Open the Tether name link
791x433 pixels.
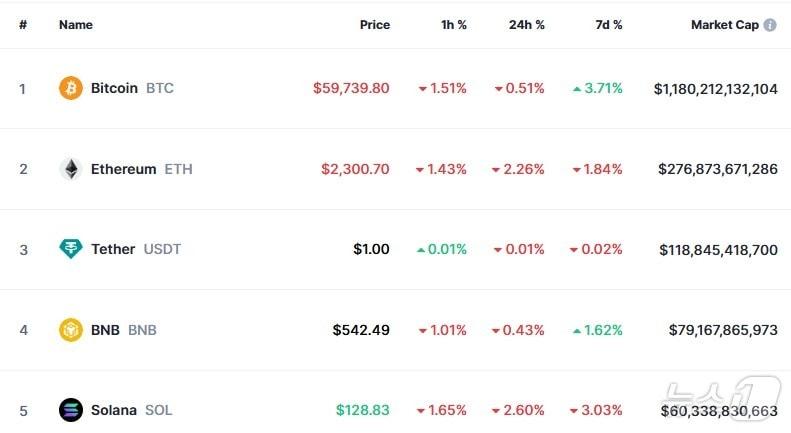pos(113,249)
